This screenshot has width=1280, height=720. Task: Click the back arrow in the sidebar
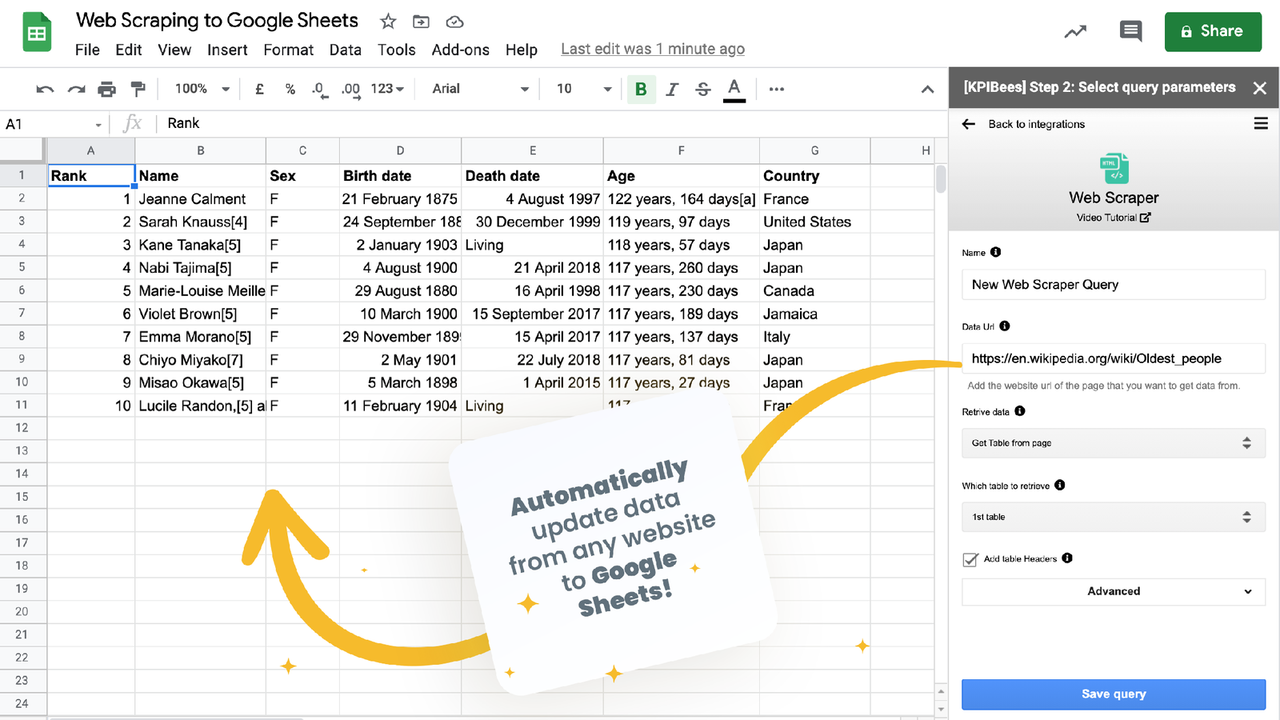[x=968, y=124]
